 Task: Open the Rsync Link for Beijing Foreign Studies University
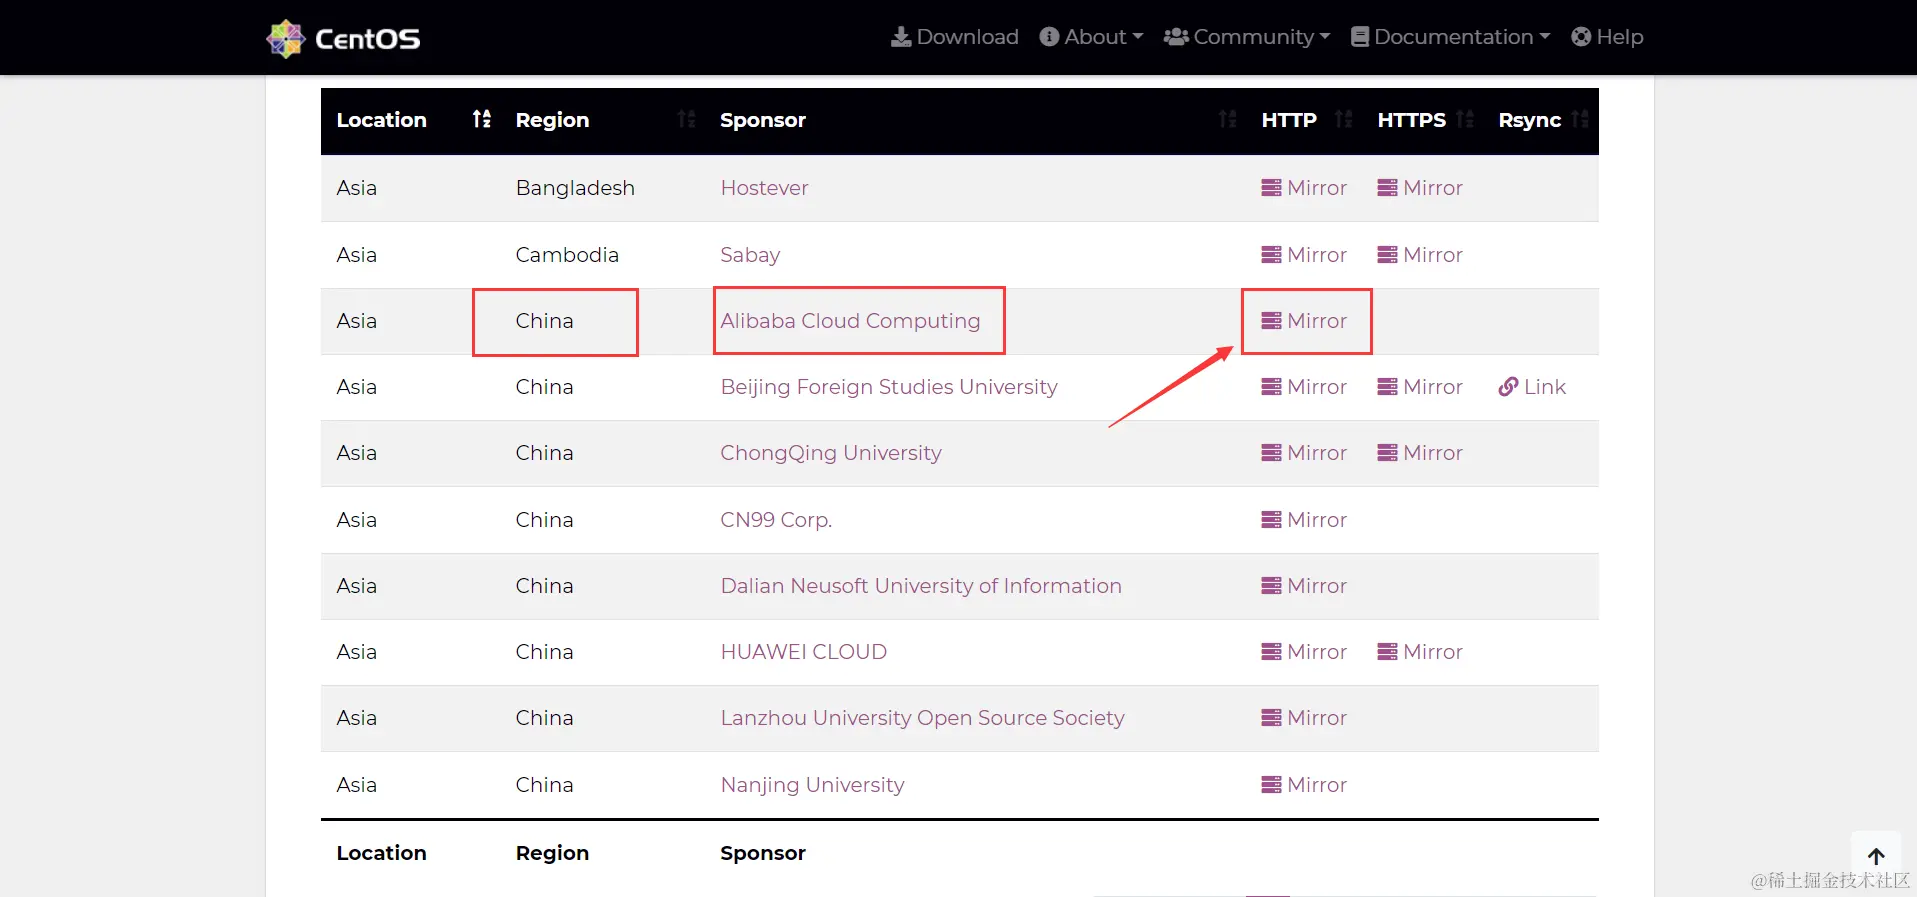1532,387
